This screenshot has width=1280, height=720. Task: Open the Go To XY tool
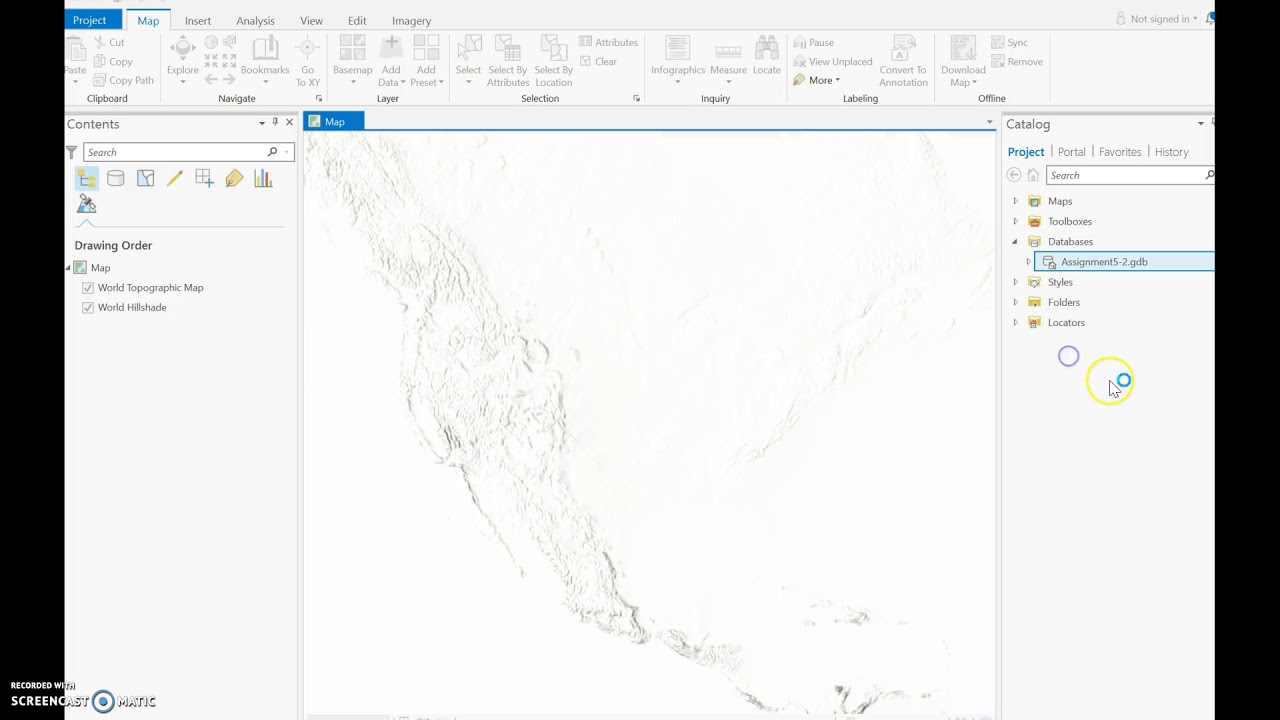click(x=308, y=60)
